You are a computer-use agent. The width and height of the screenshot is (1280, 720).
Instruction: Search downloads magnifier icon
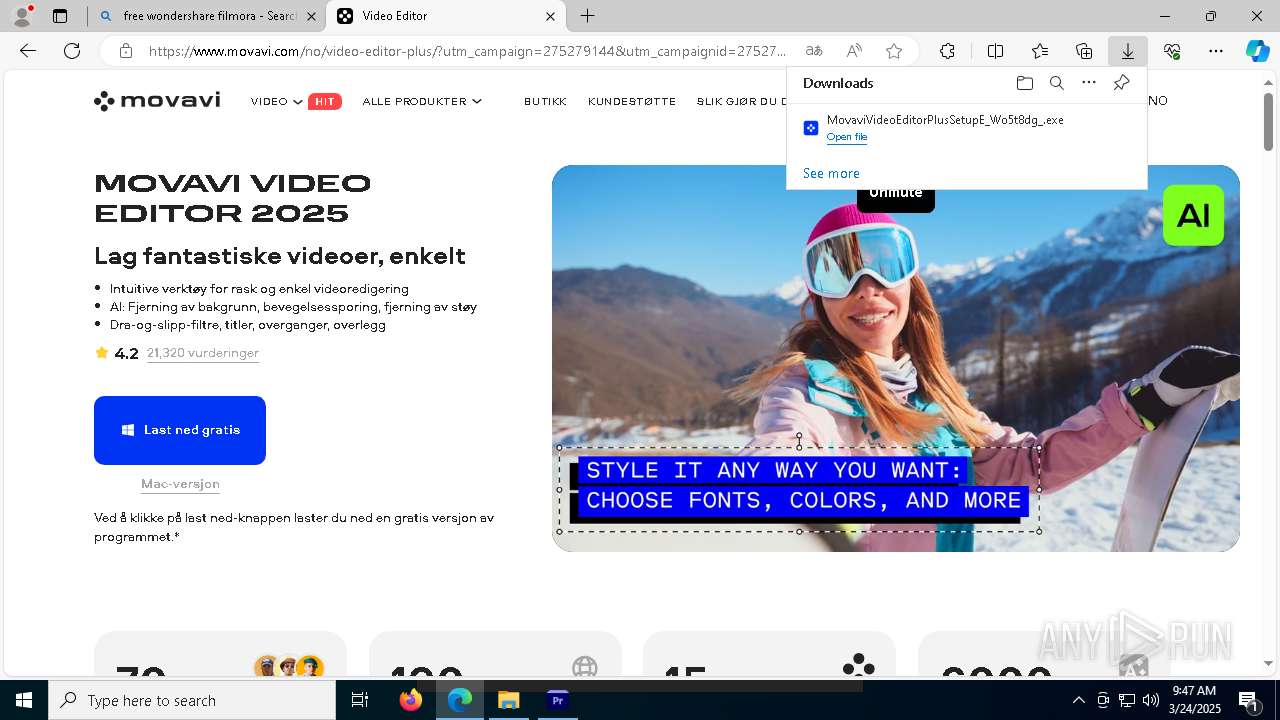(x=1056, y=83)
